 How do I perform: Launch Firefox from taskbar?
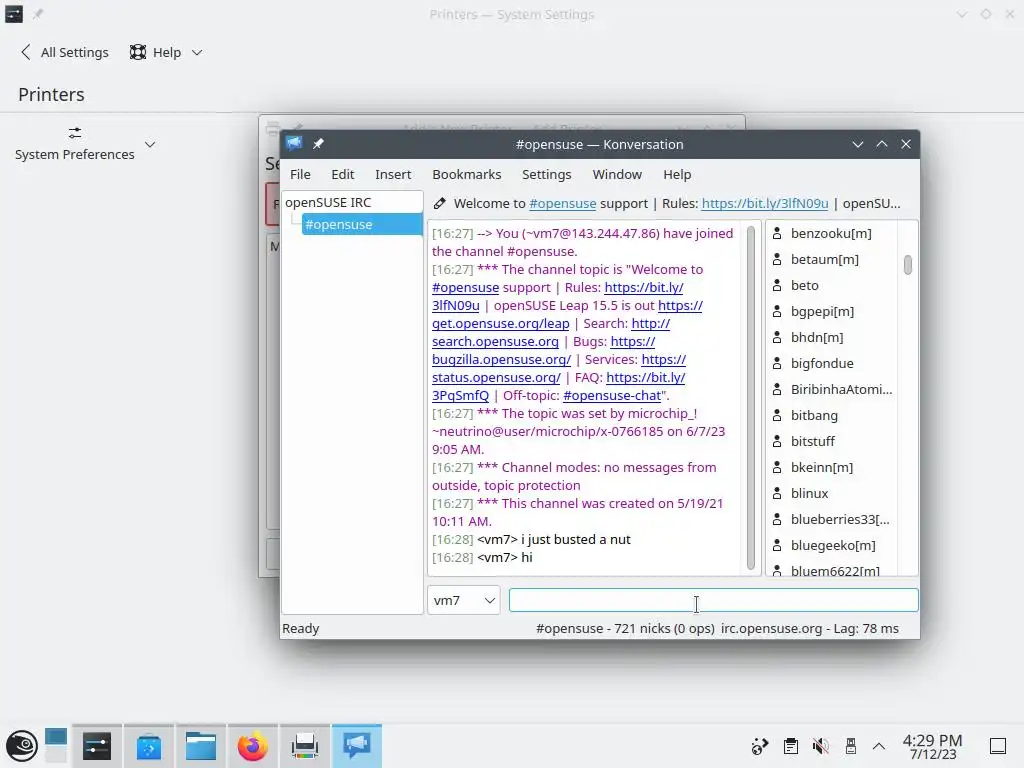pyautogui.click(x=253, y=746)
